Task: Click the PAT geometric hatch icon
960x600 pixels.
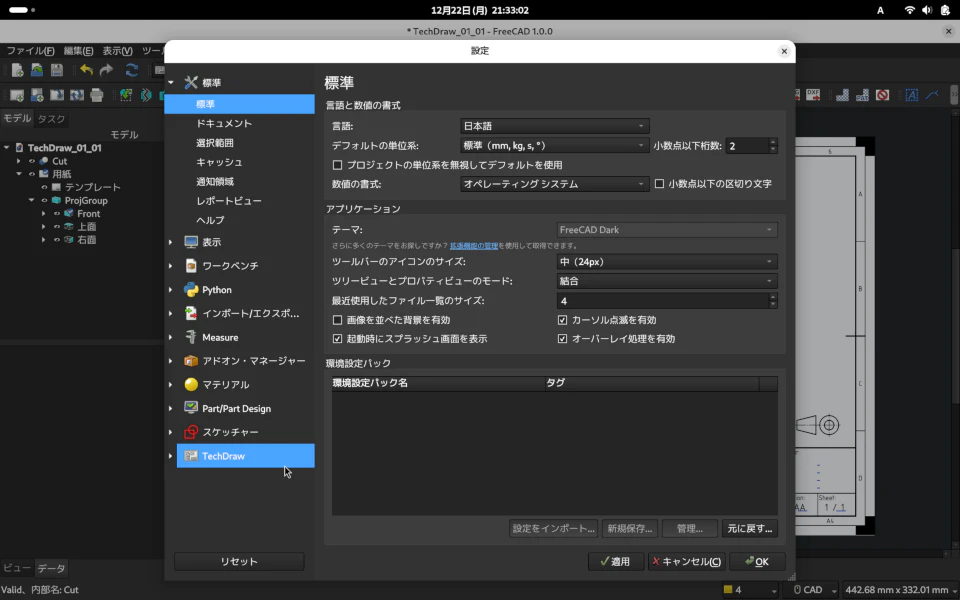Action: pyautogui.click(x=862, y=95)
